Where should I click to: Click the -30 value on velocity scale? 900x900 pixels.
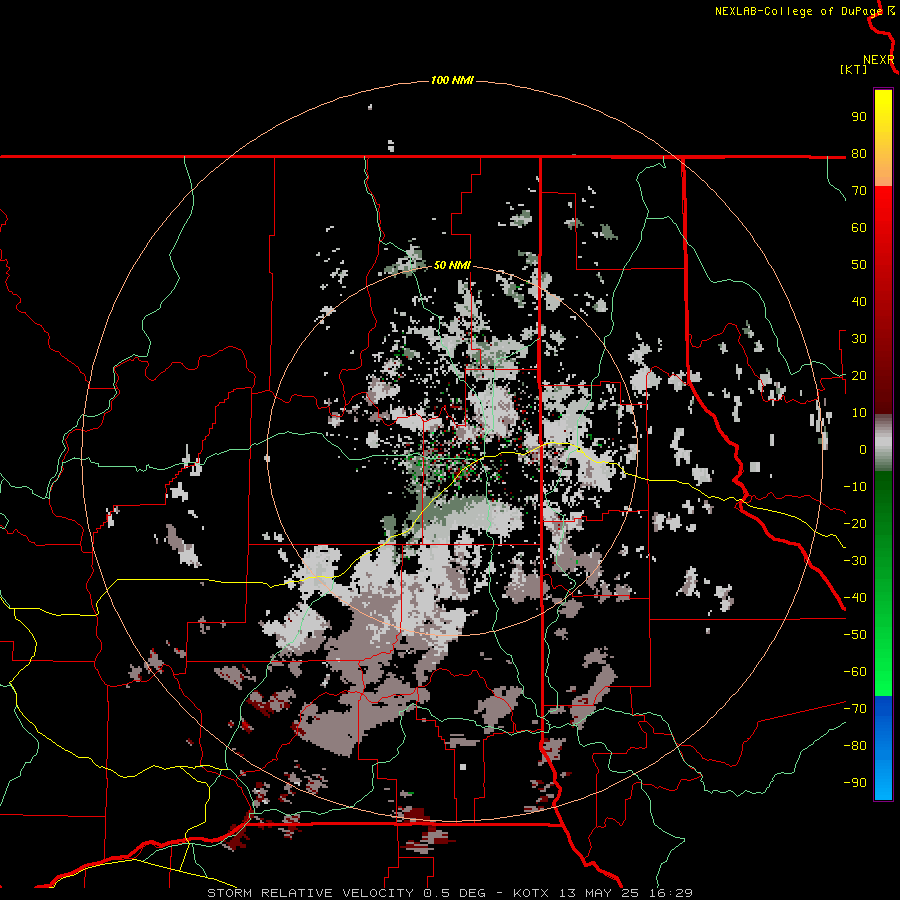point(855,561)
